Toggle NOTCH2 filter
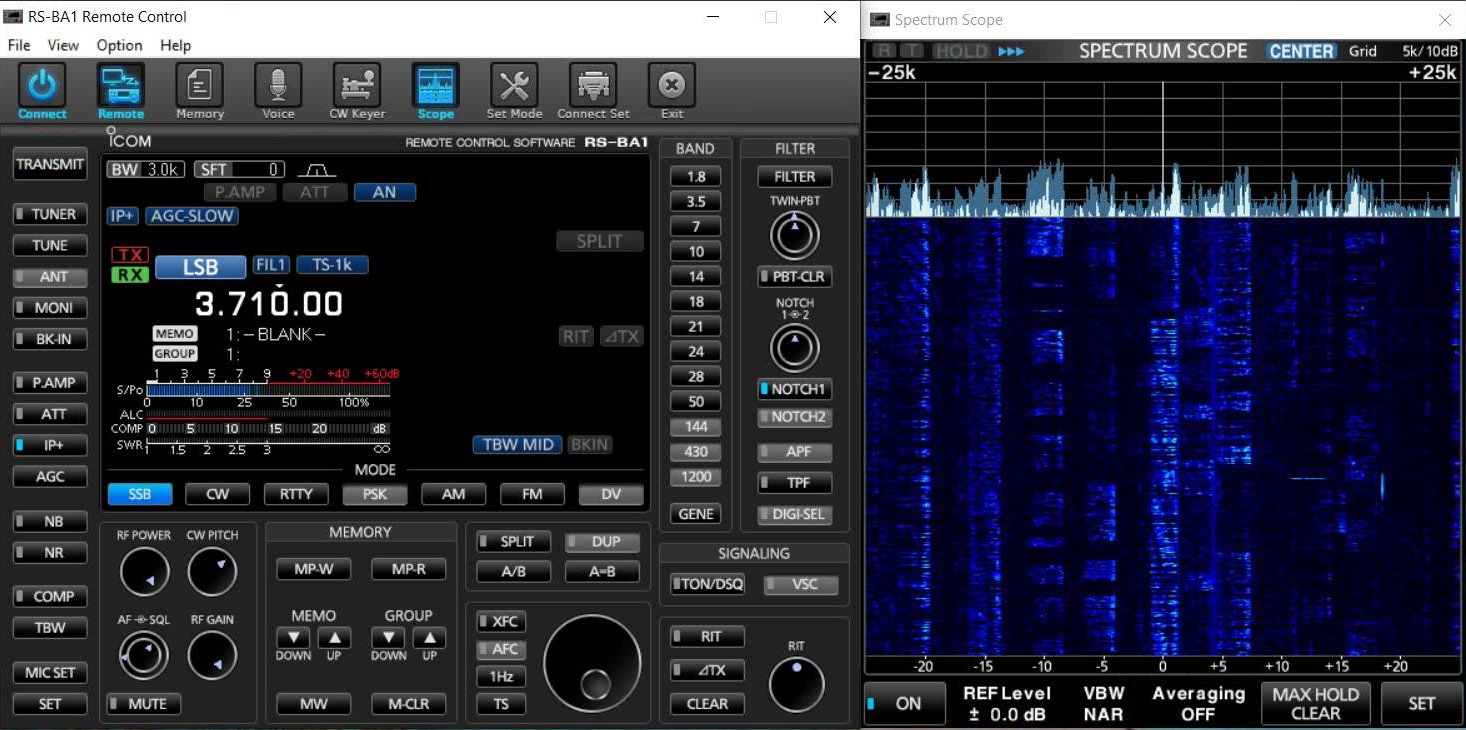Screen dimensions: 1466x730 tap(795, 417)
